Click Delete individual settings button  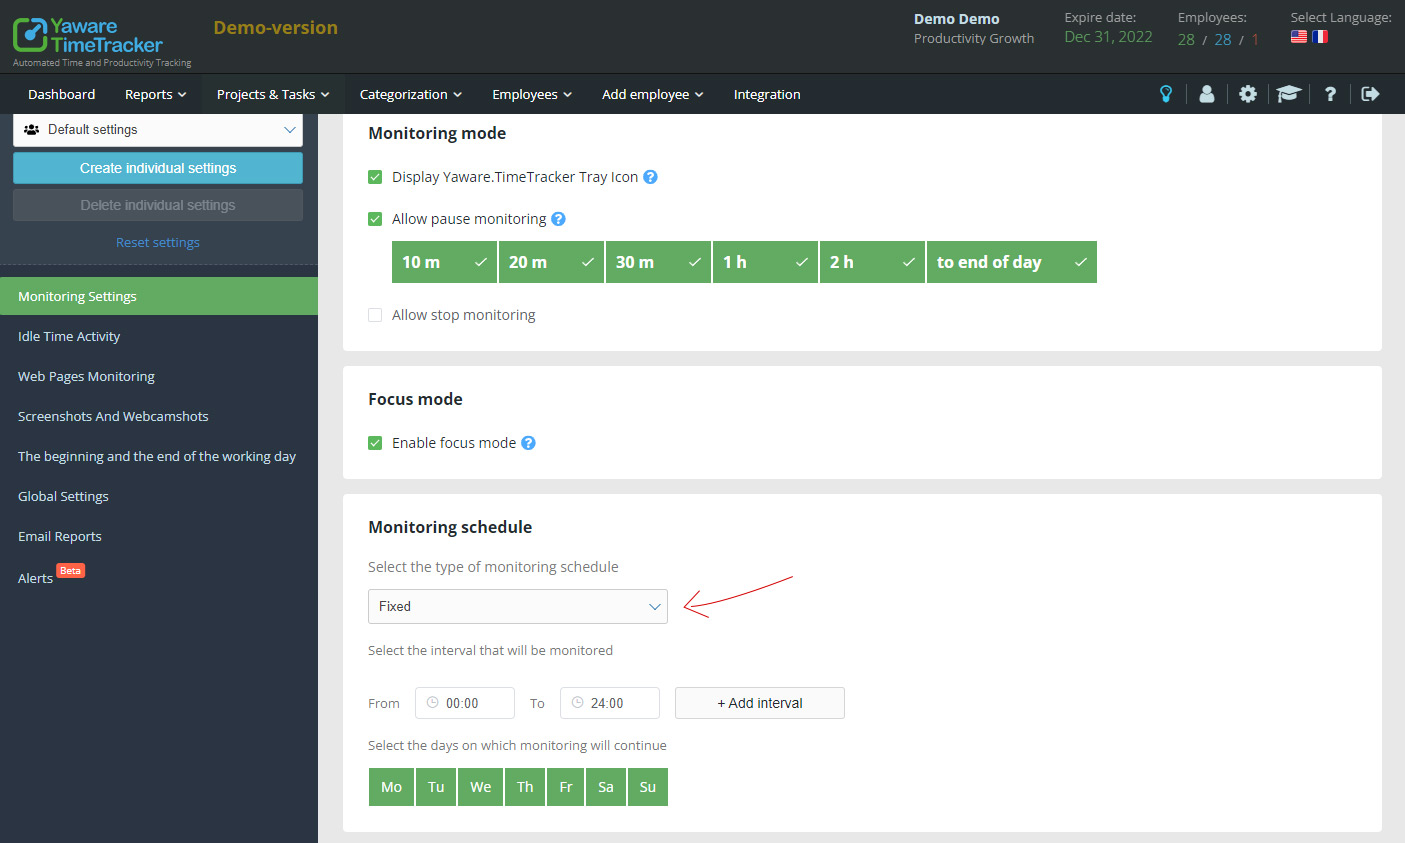tap(158, 205)
